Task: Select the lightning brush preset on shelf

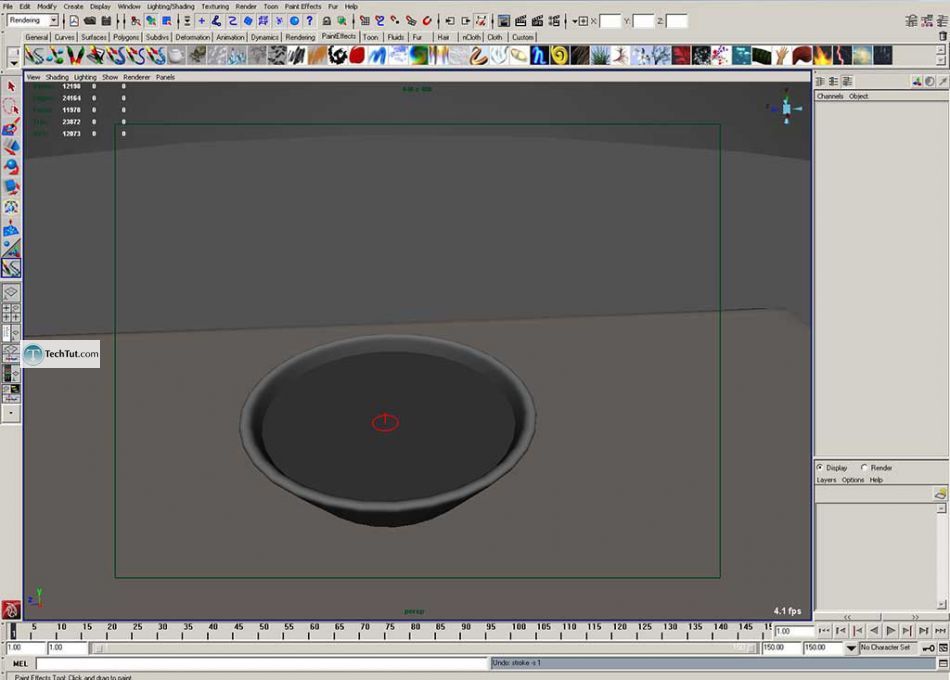Action: click(x=842, y=56)
